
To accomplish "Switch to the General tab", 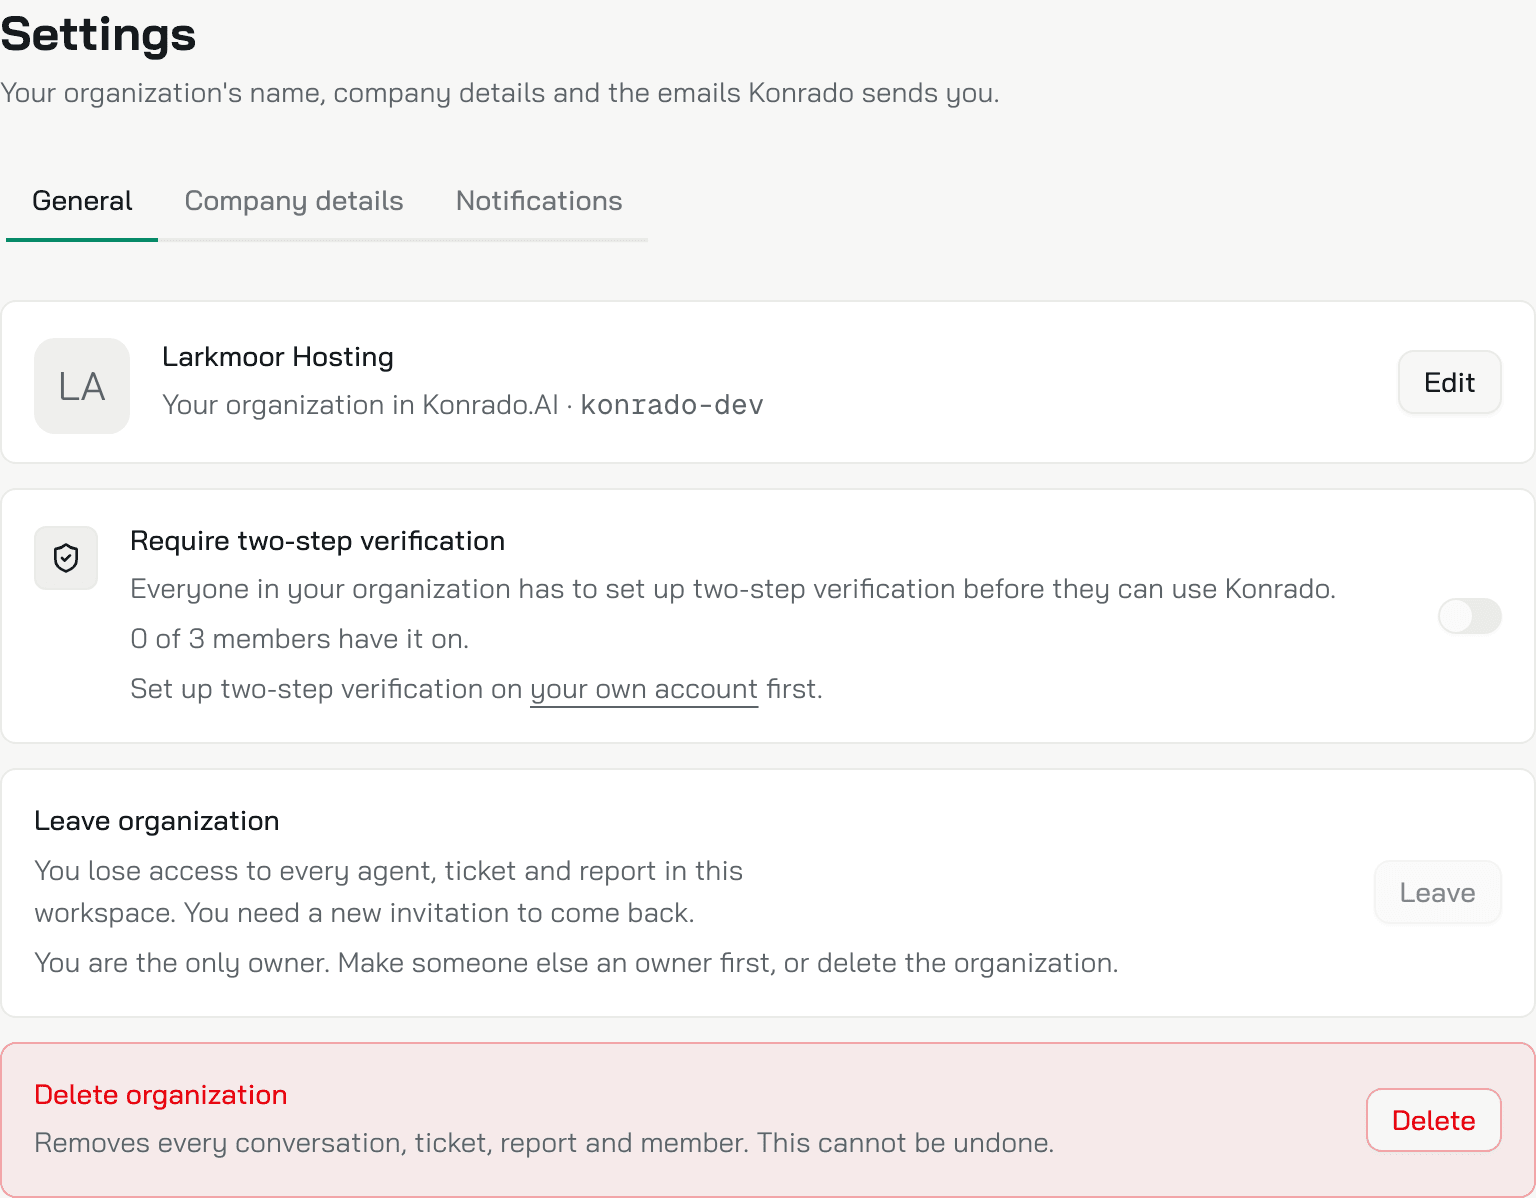I will 82,201.
